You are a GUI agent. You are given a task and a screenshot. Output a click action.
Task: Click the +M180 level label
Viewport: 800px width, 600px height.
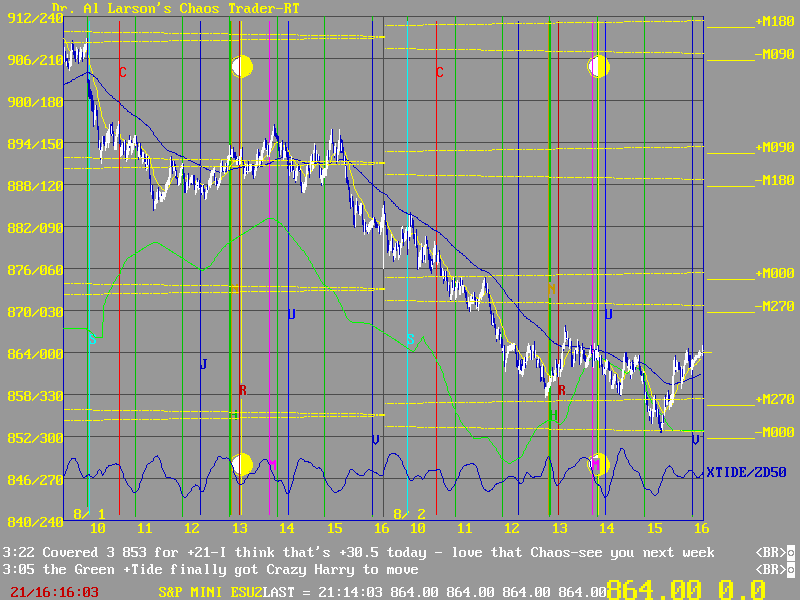pyautogui.click(x=775, y=21)
